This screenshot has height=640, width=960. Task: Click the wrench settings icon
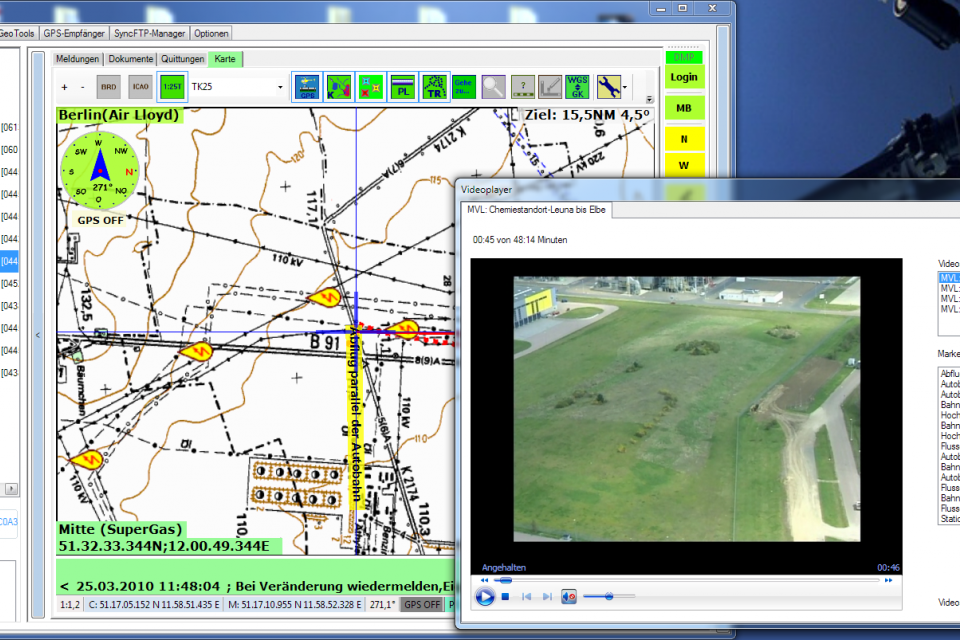608,87
